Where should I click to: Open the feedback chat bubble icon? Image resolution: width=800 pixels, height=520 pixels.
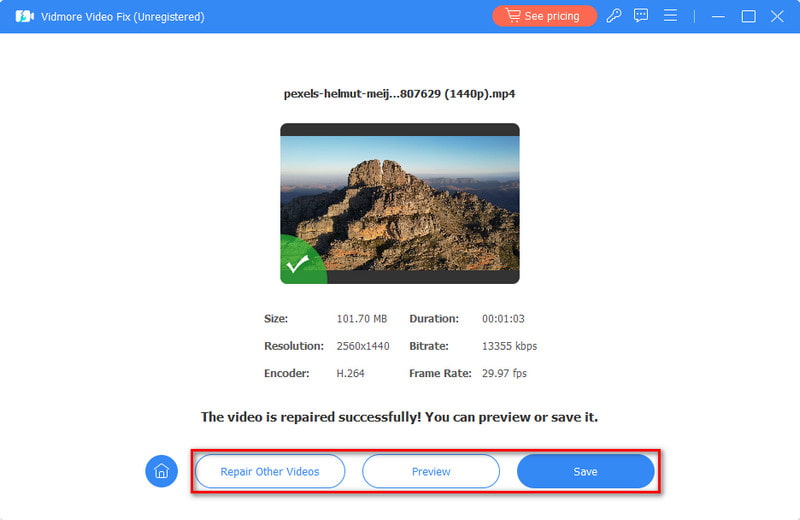click(642, 16)
